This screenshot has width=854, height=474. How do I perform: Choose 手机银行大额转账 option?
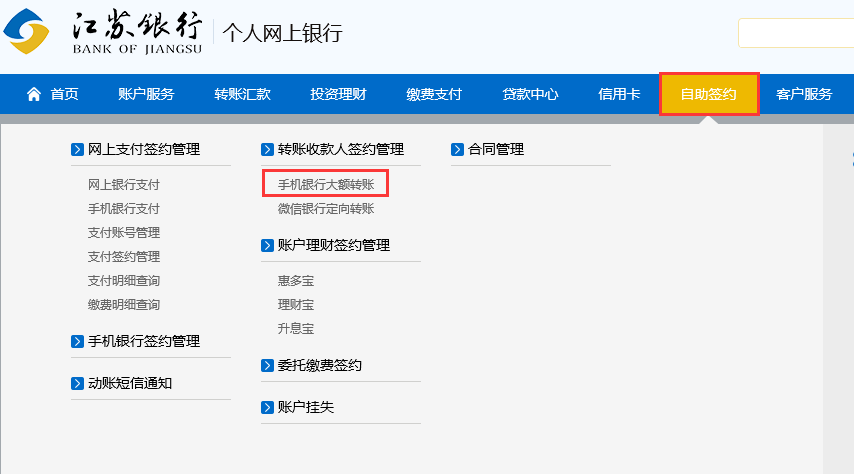tap(326, 185)
